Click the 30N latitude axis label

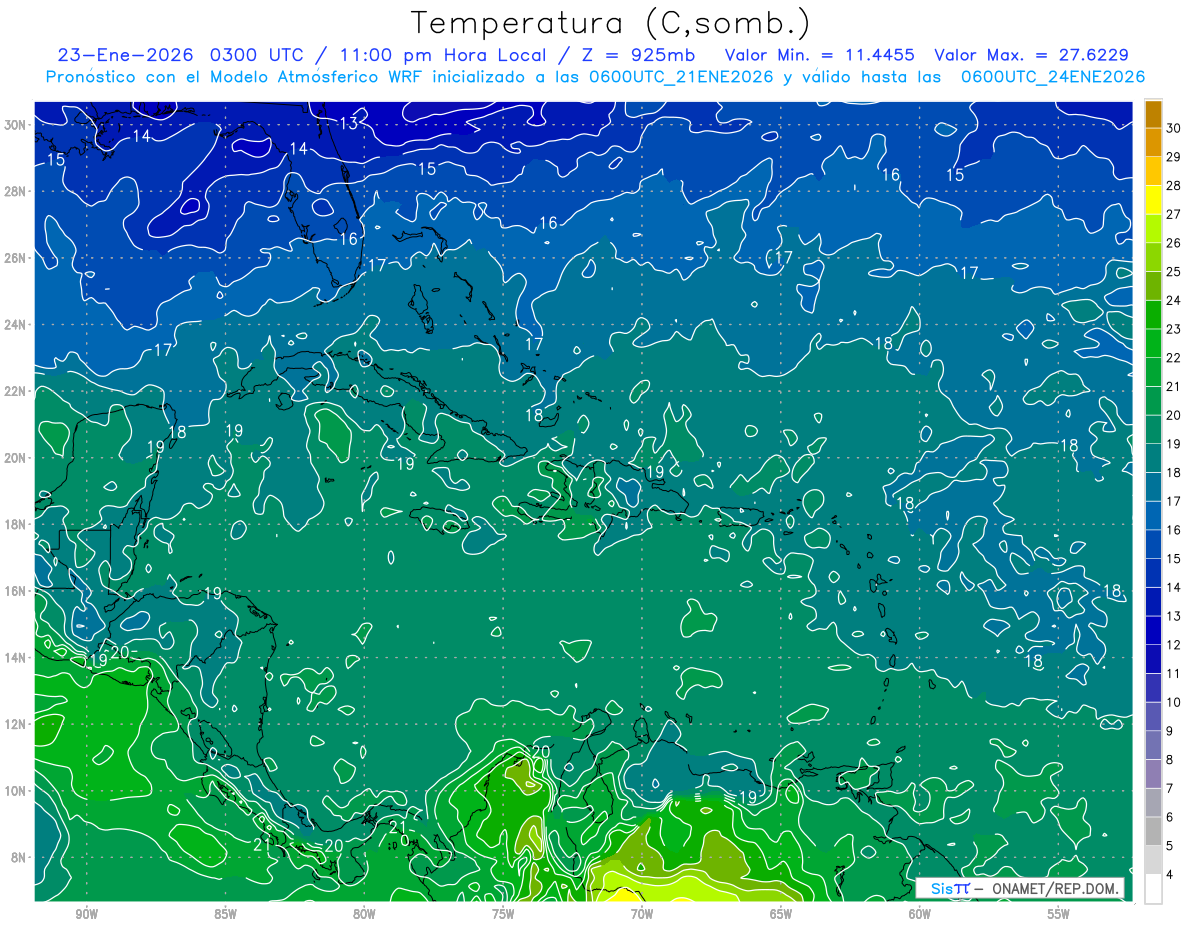[15, 125]
